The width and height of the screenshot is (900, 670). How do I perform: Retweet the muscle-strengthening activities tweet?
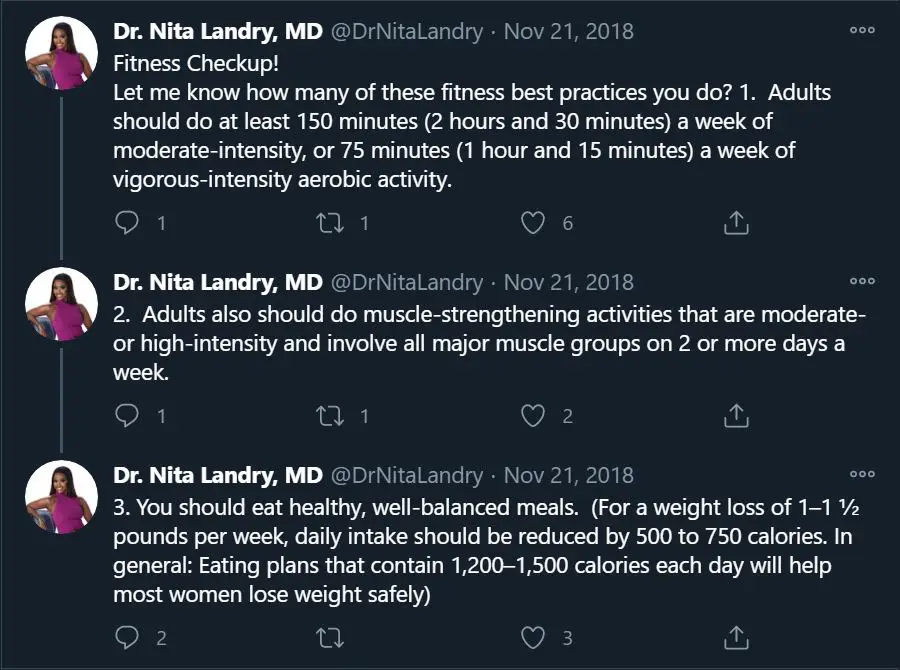click(x=330, y=416)
